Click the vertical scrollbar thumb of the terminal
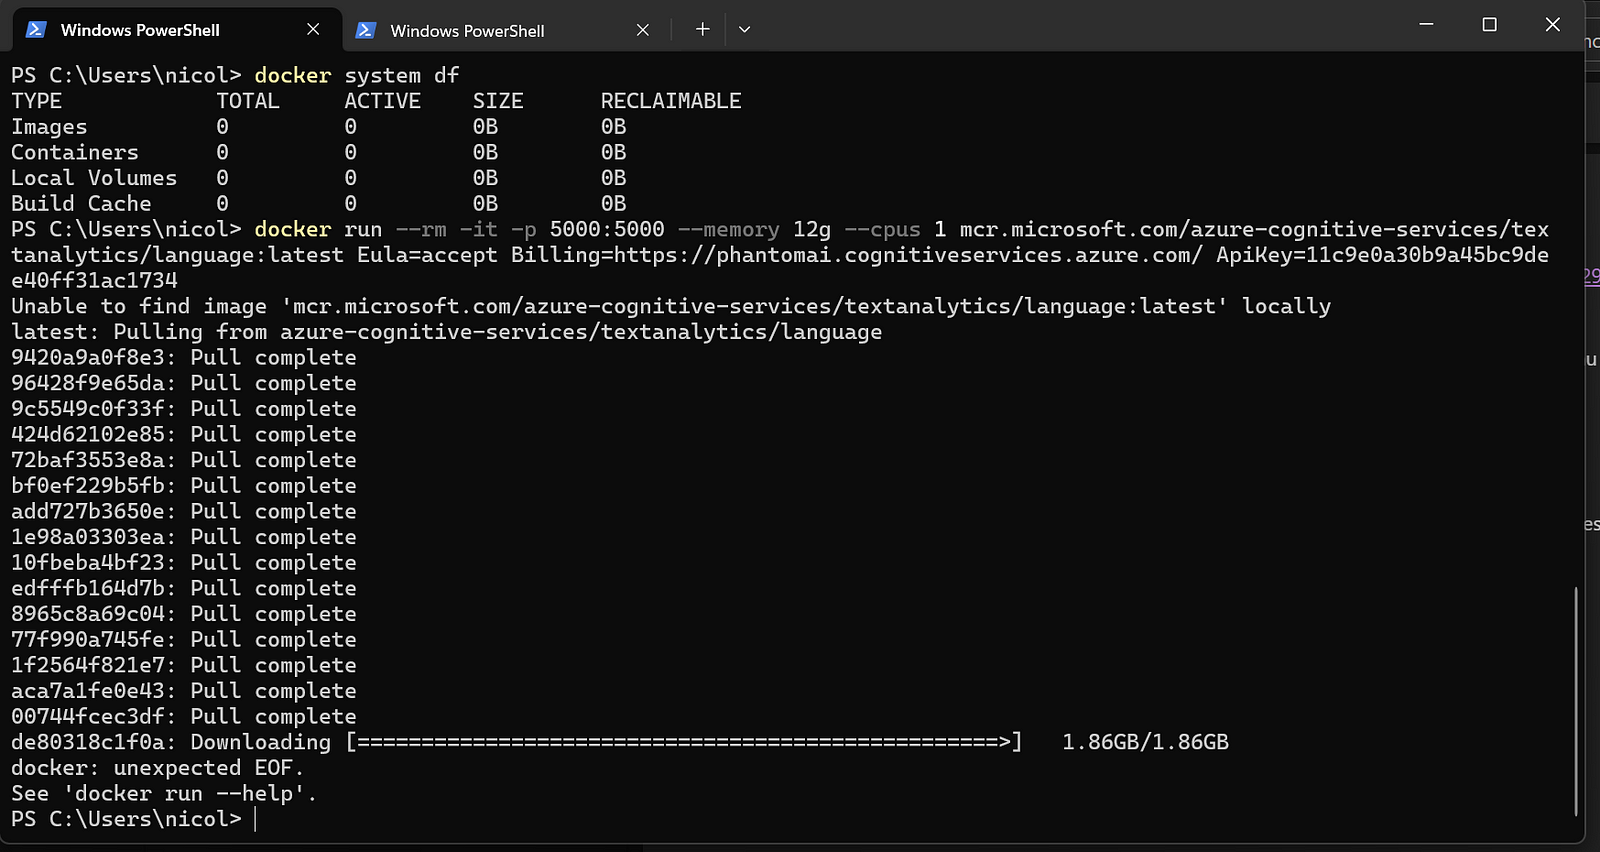This screenshot has width=1600, height=852. tap(1576, 700)
